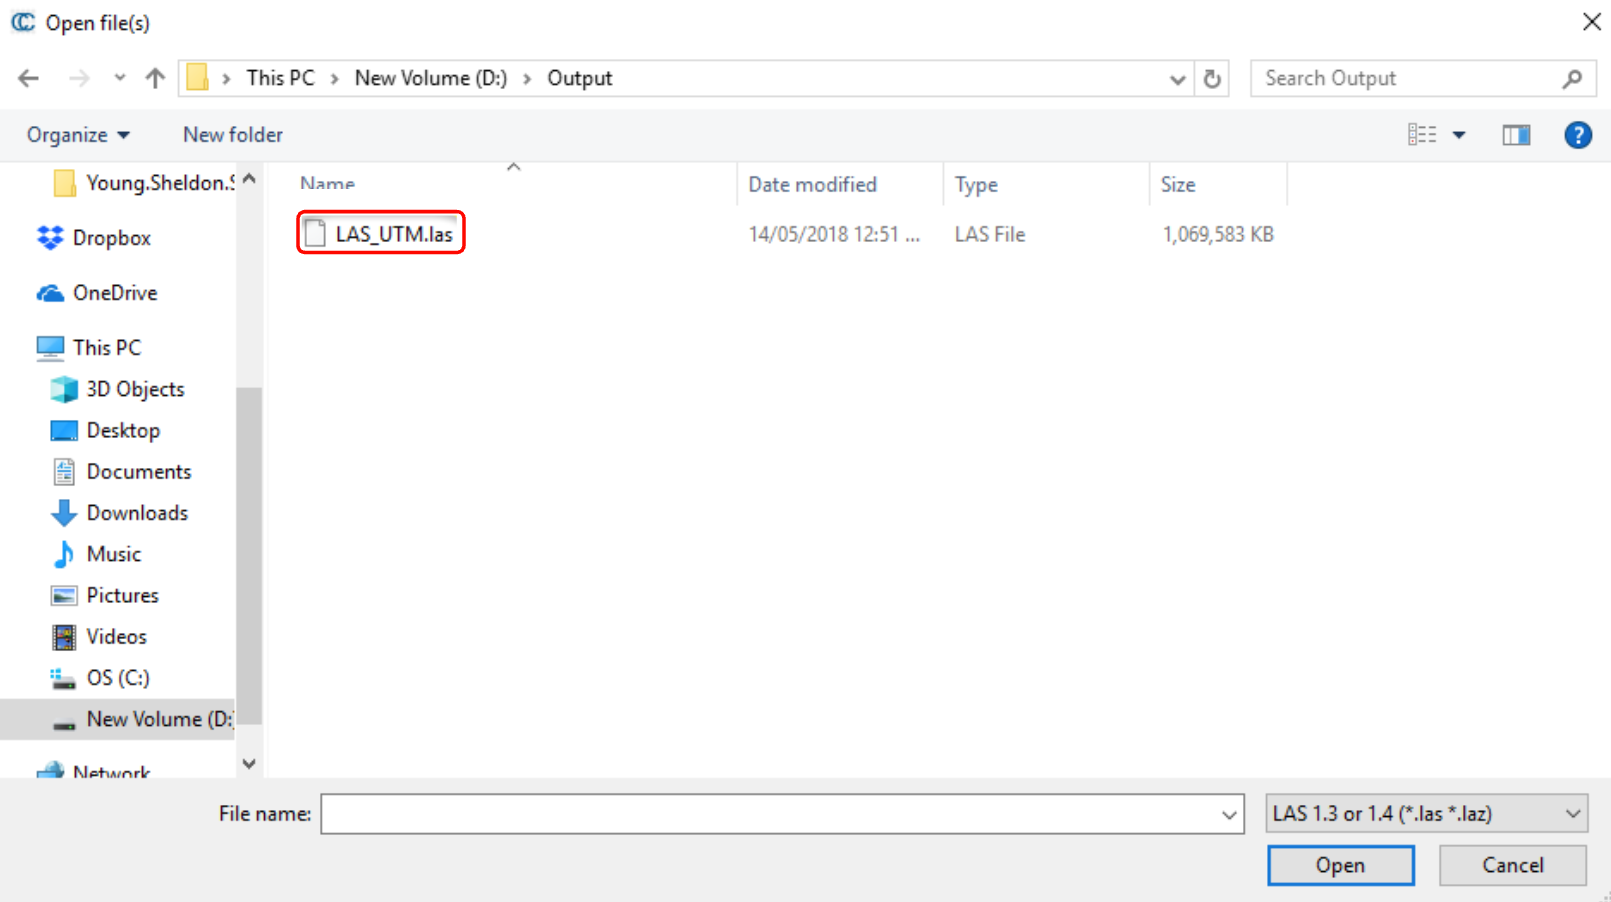Create a New folder
The image size is (1611, 902).
point(232,135)
